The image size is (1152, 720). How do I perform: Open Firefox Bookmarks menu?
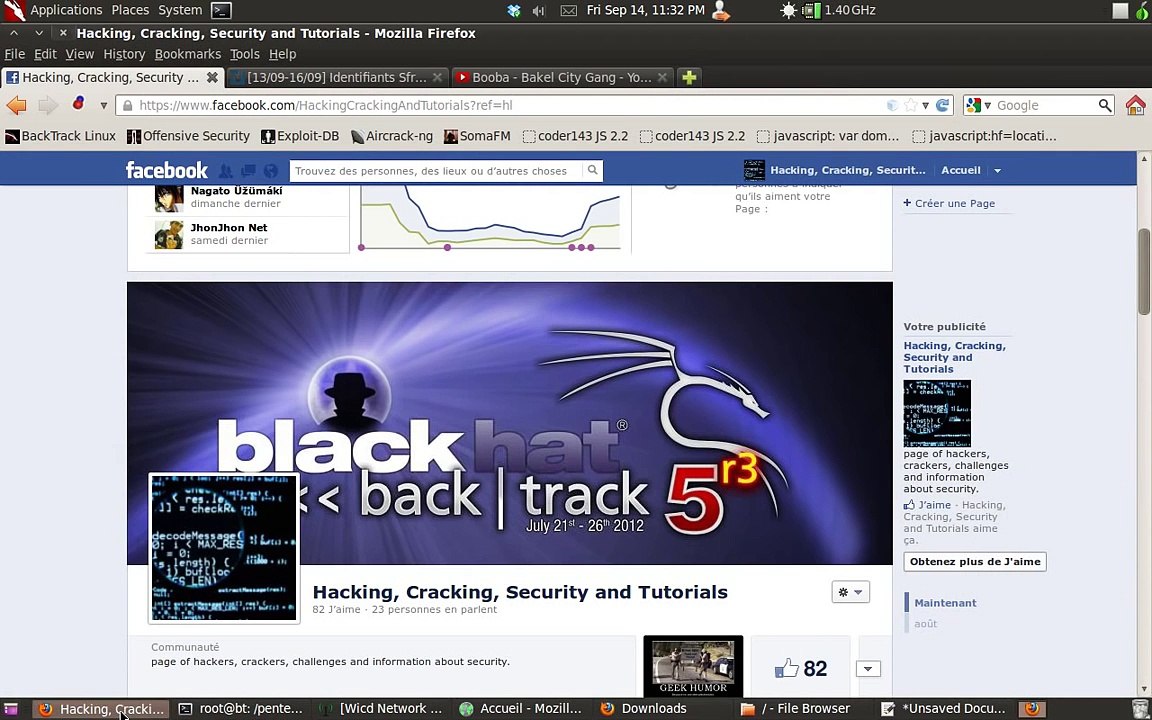click(x=187, y=54)
